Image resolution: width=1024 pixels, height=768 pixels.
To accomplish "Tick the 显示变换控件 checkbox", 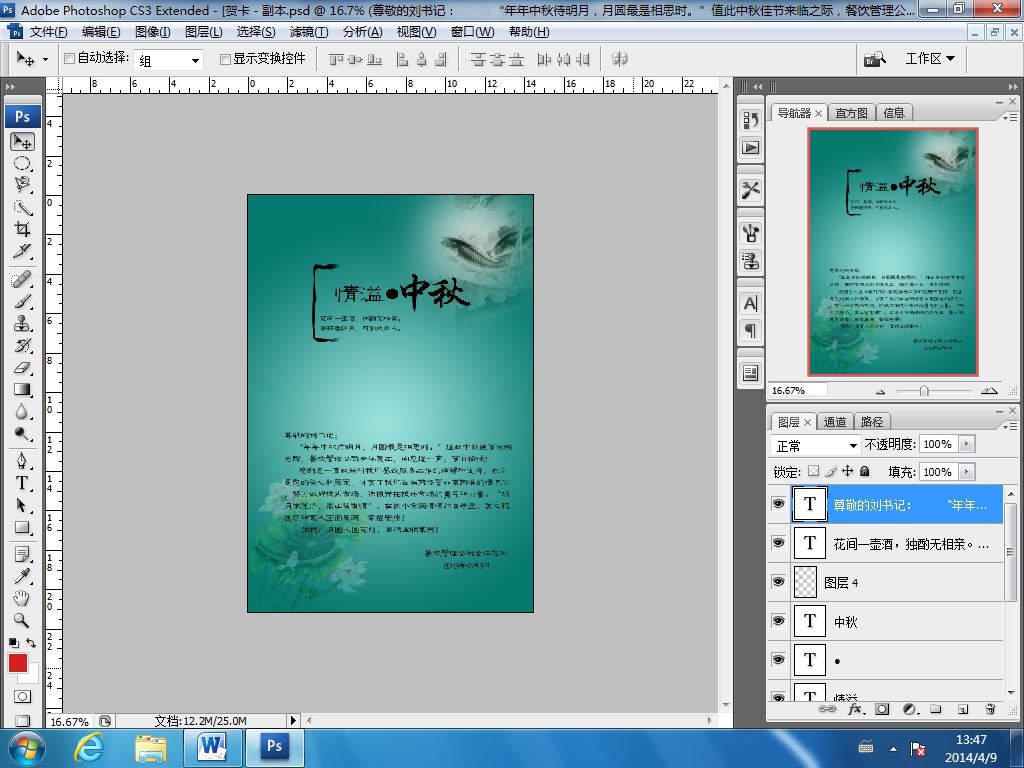I will click(x=225, y=59).
